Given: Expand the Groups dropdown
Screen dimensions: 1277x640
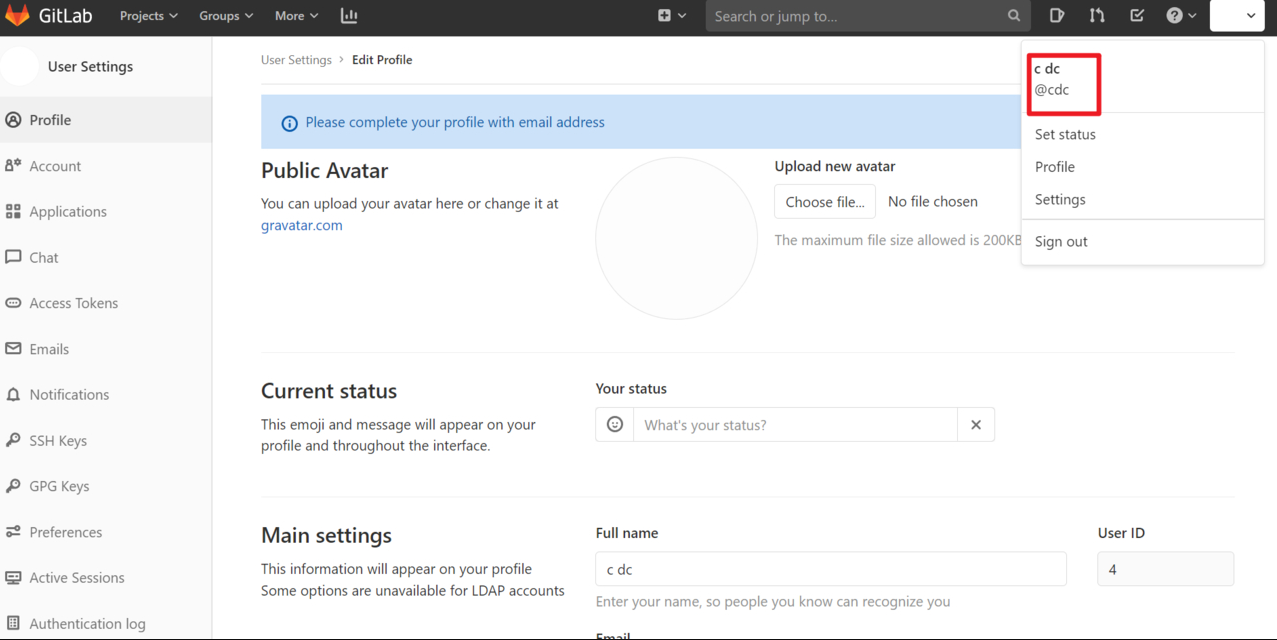Looking at the screenshot, I should click(x=226, y=16).
